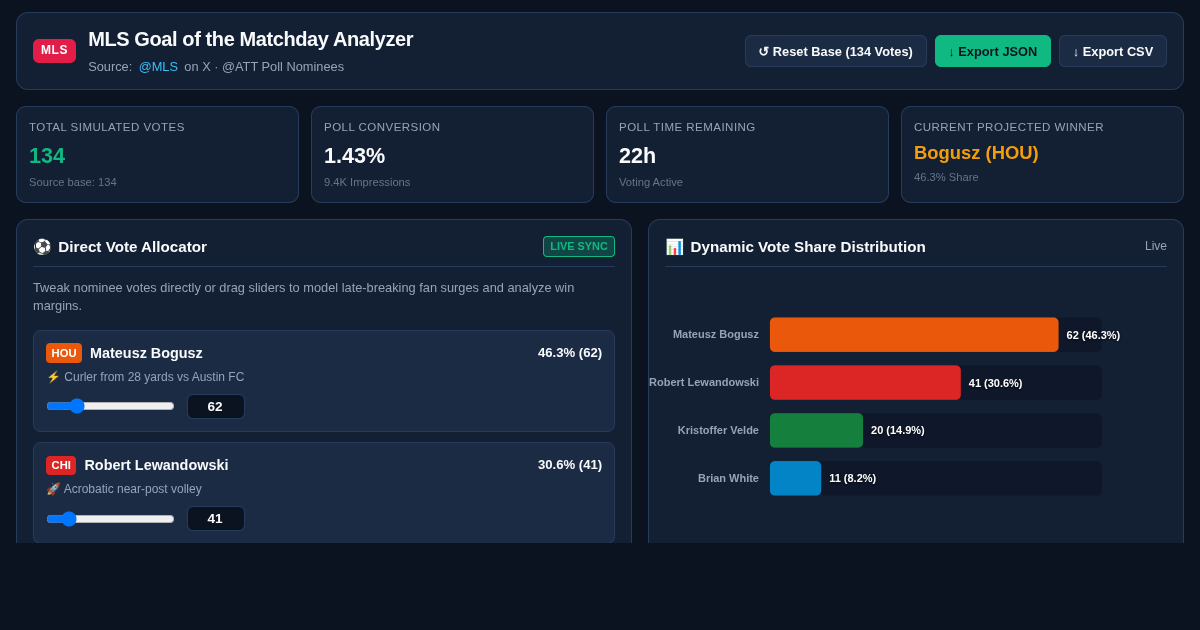Screen dimensions: 1200x630
Task: Select the Poll Time Remaining value 22h
Action: [637, 156]
